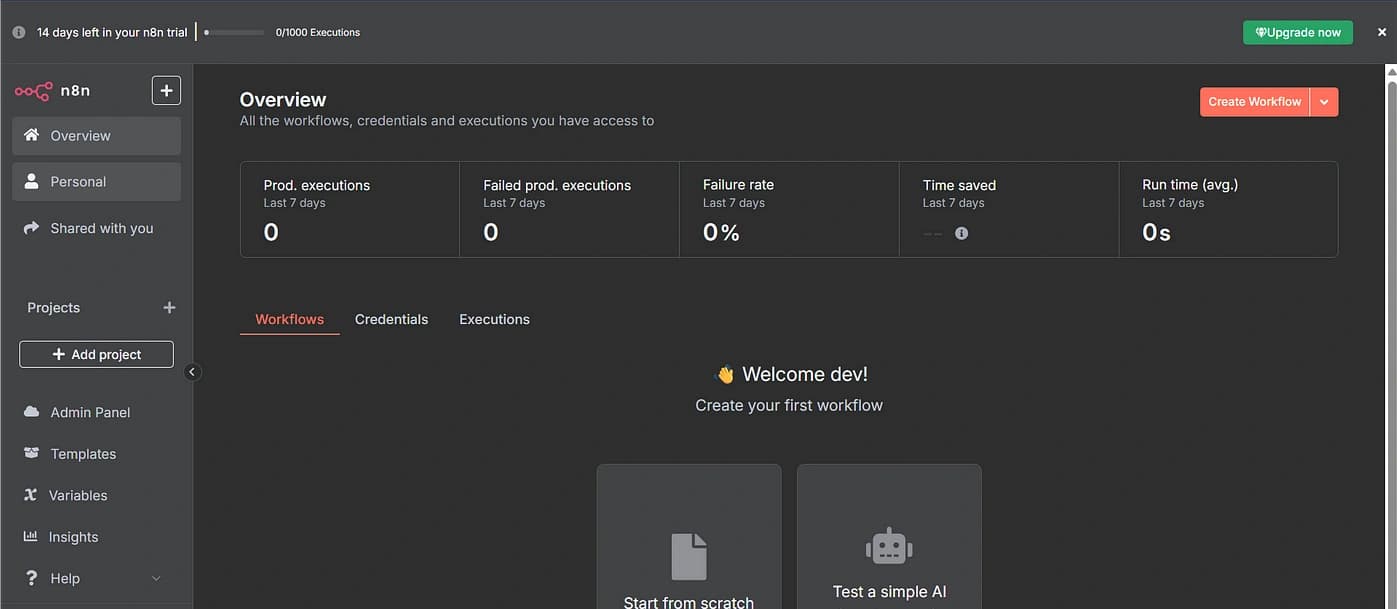
Task: Collapse the sidebar with the arrow toggle
Action: pos(193,372)
